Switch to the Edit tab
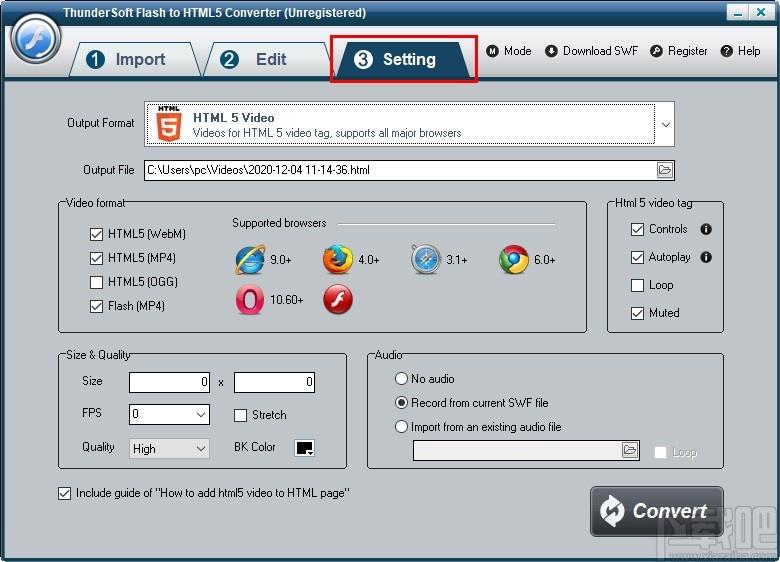 click(266, 59)
